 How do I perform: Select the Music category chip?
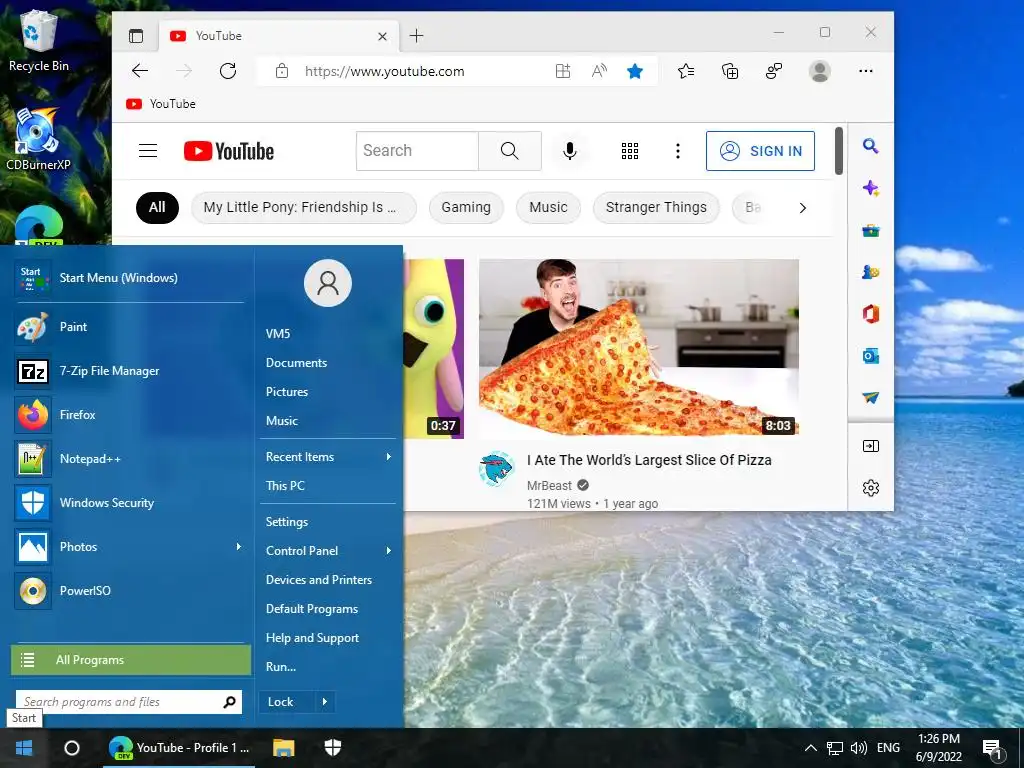(x=549, y=208)
